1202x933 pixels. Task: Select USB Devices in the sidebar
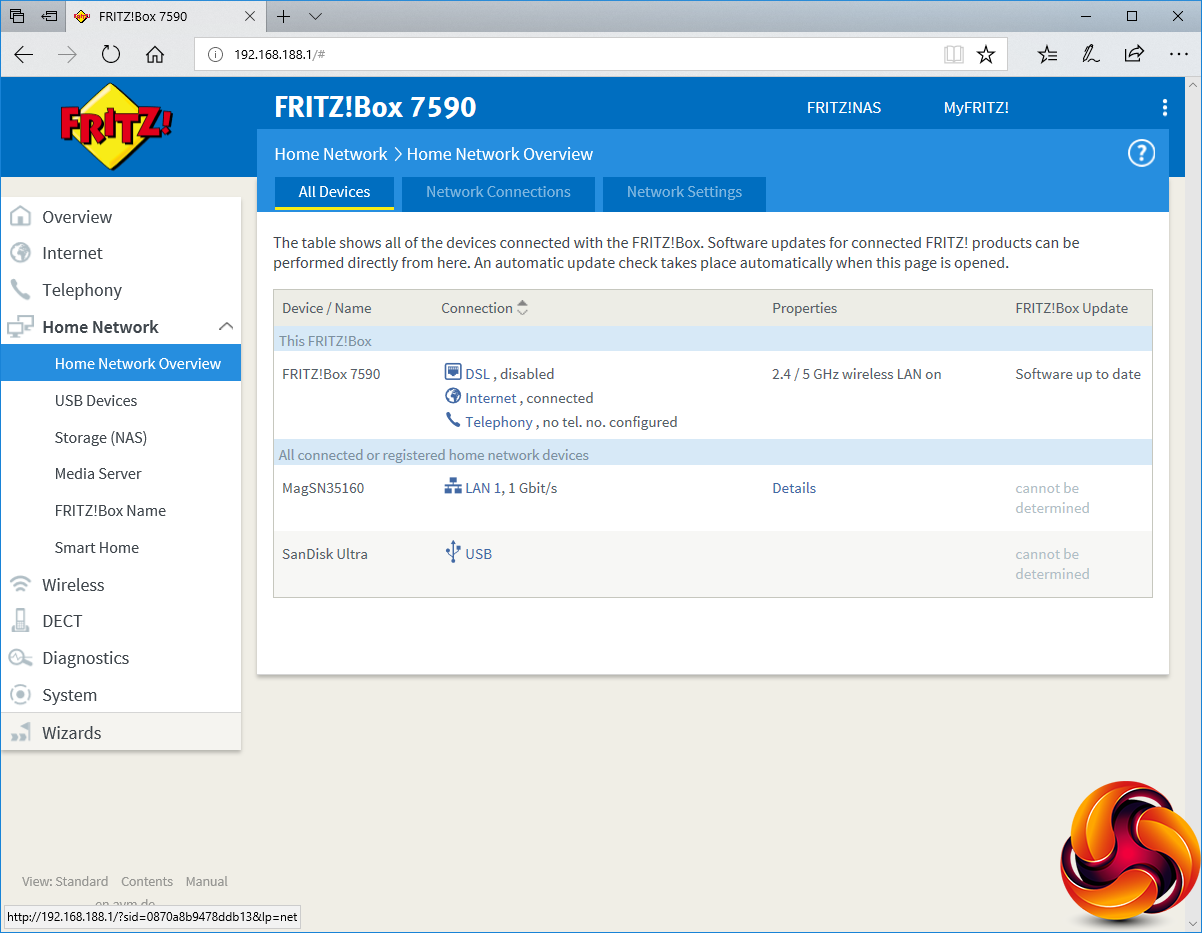pyautogui.click(x=96, y=401)
